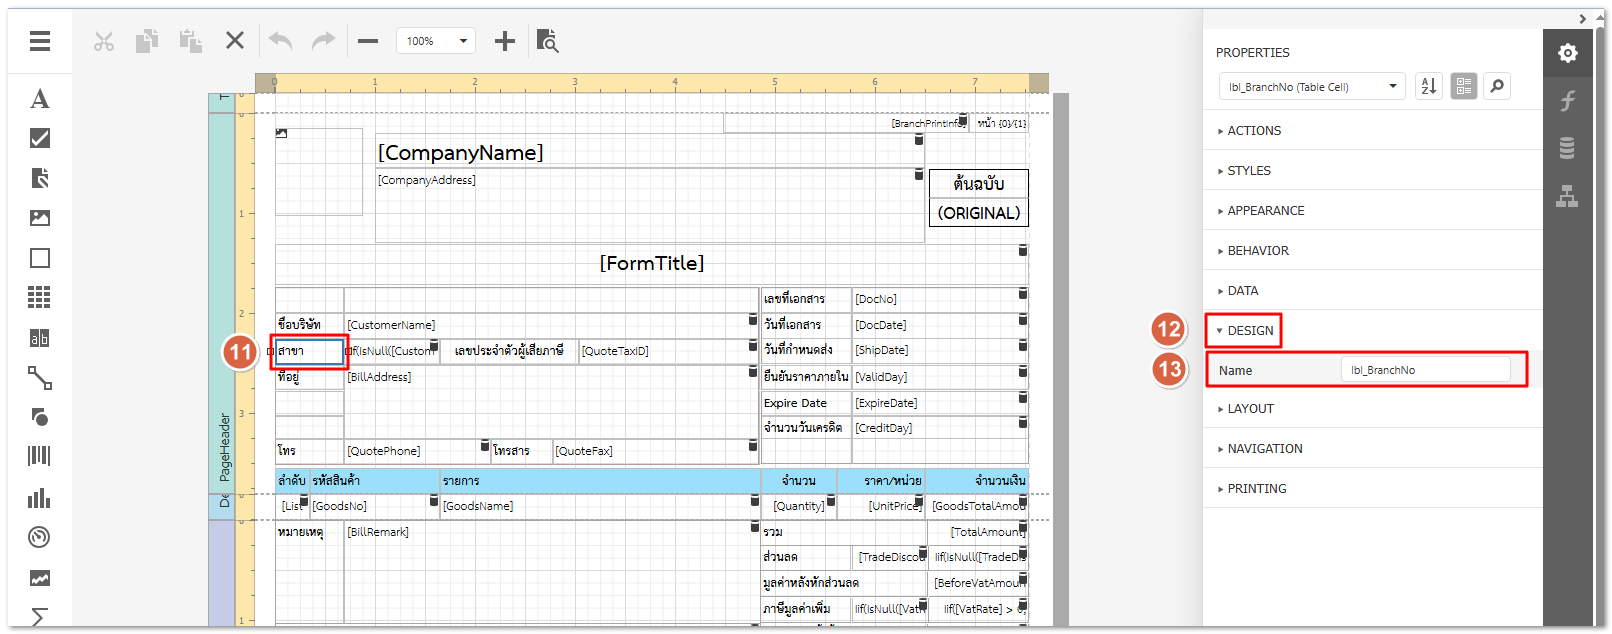Image resolution: width=1612 pixels, height=634 pixels.
Task: Collapse the DESIGN section
Action: (x=1250, y=331)
